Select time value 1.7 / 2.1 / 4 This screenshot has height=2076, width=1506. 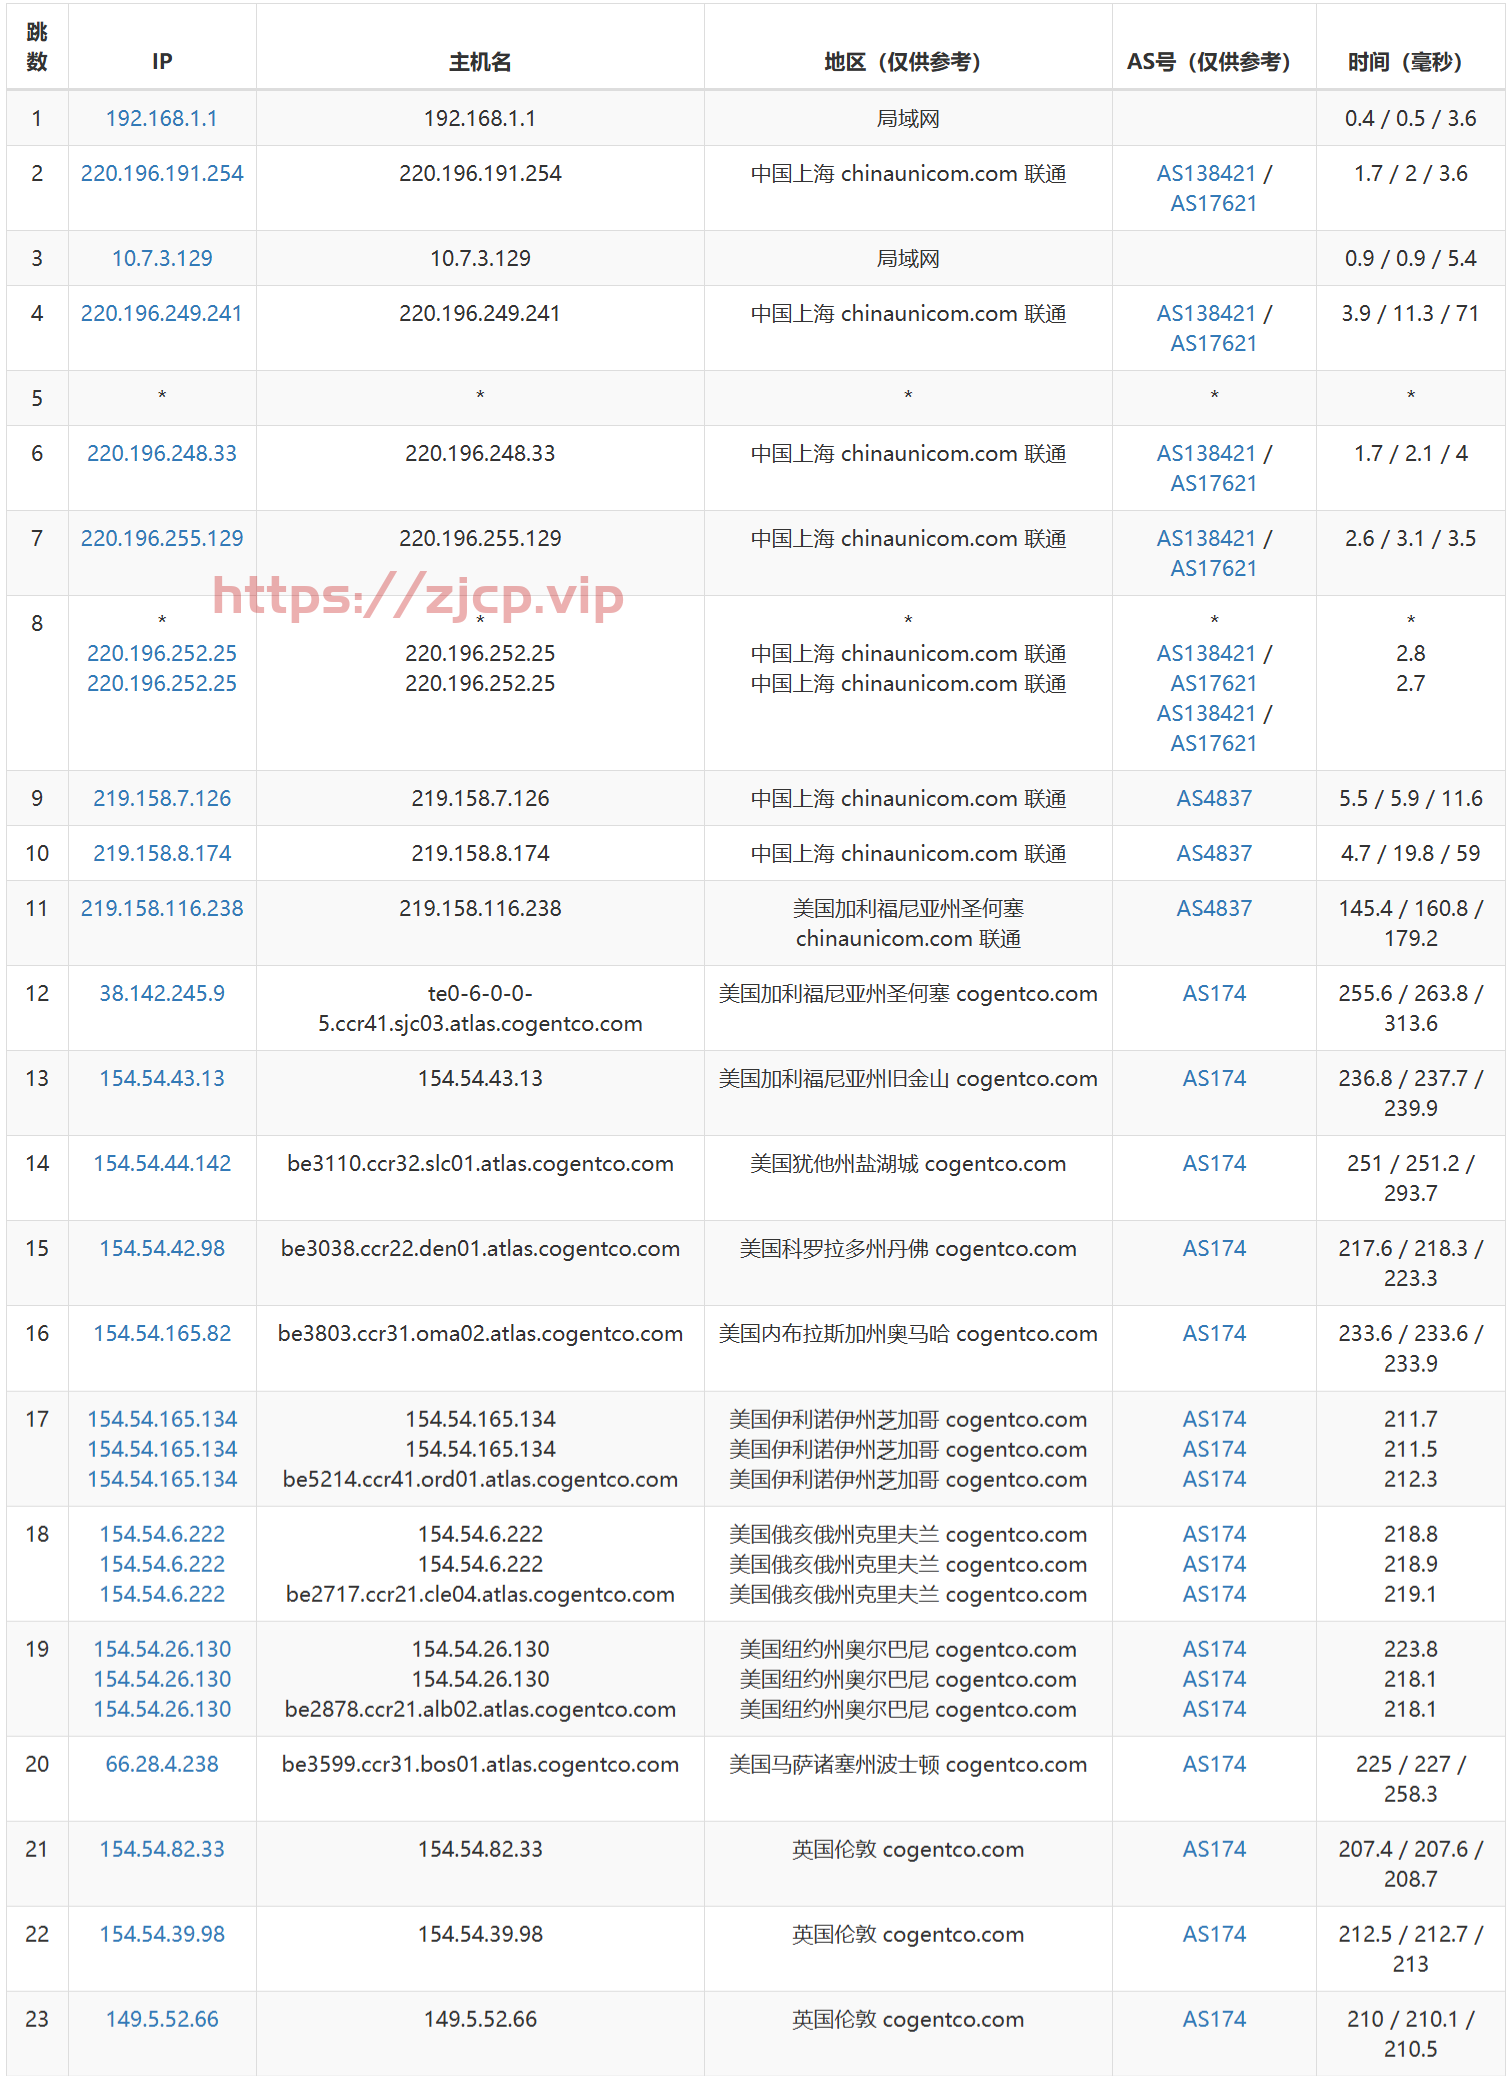point(1410,453)
